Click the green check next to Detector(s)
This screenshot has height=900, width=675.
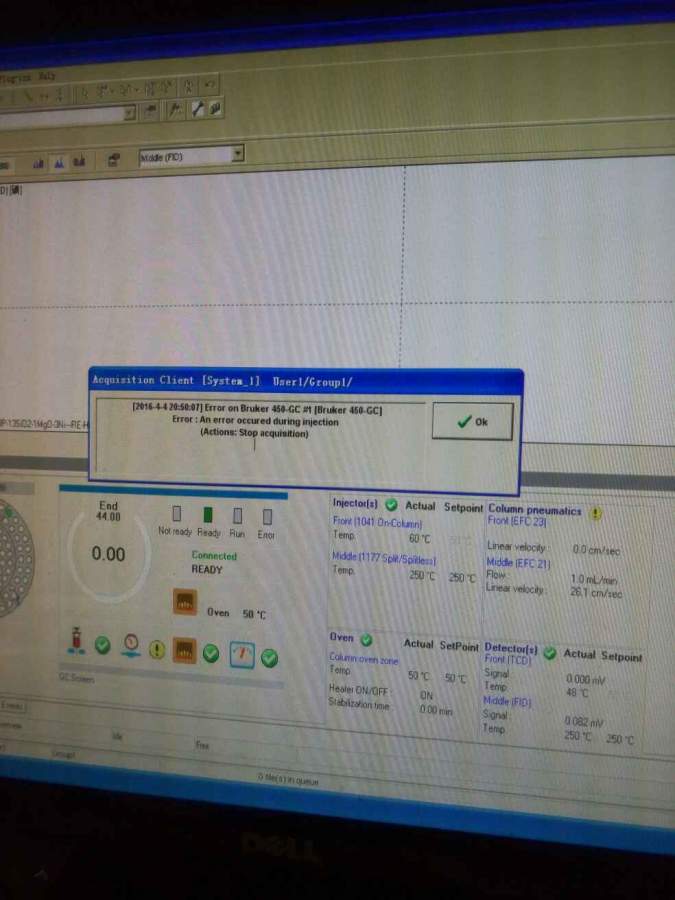(x=550, y=653)
